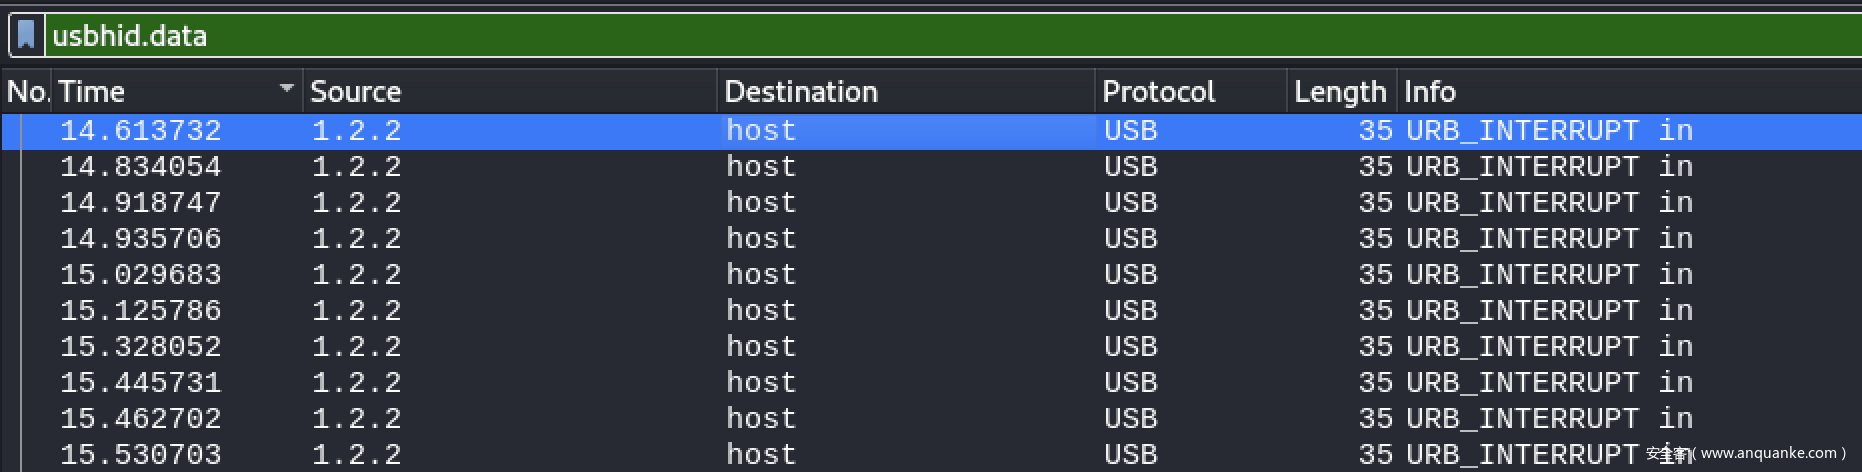Click the Time column sort arrow
The width and height of the screenshot is (1862, 472).
point(287,89)
